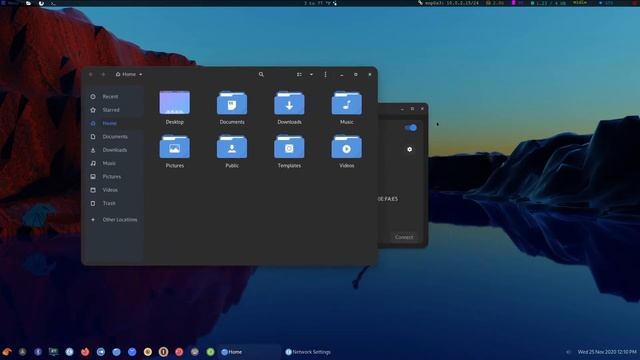Image resolution: width=640 pixels, height=360 pixels.
Task: Open the Documents folder in the grid
Action: click(232, 107)
